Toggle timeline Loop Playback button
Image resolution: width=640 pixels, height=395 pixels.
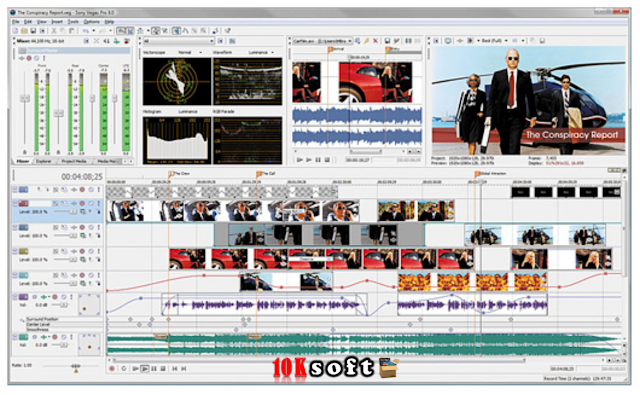tap(124, 369)
